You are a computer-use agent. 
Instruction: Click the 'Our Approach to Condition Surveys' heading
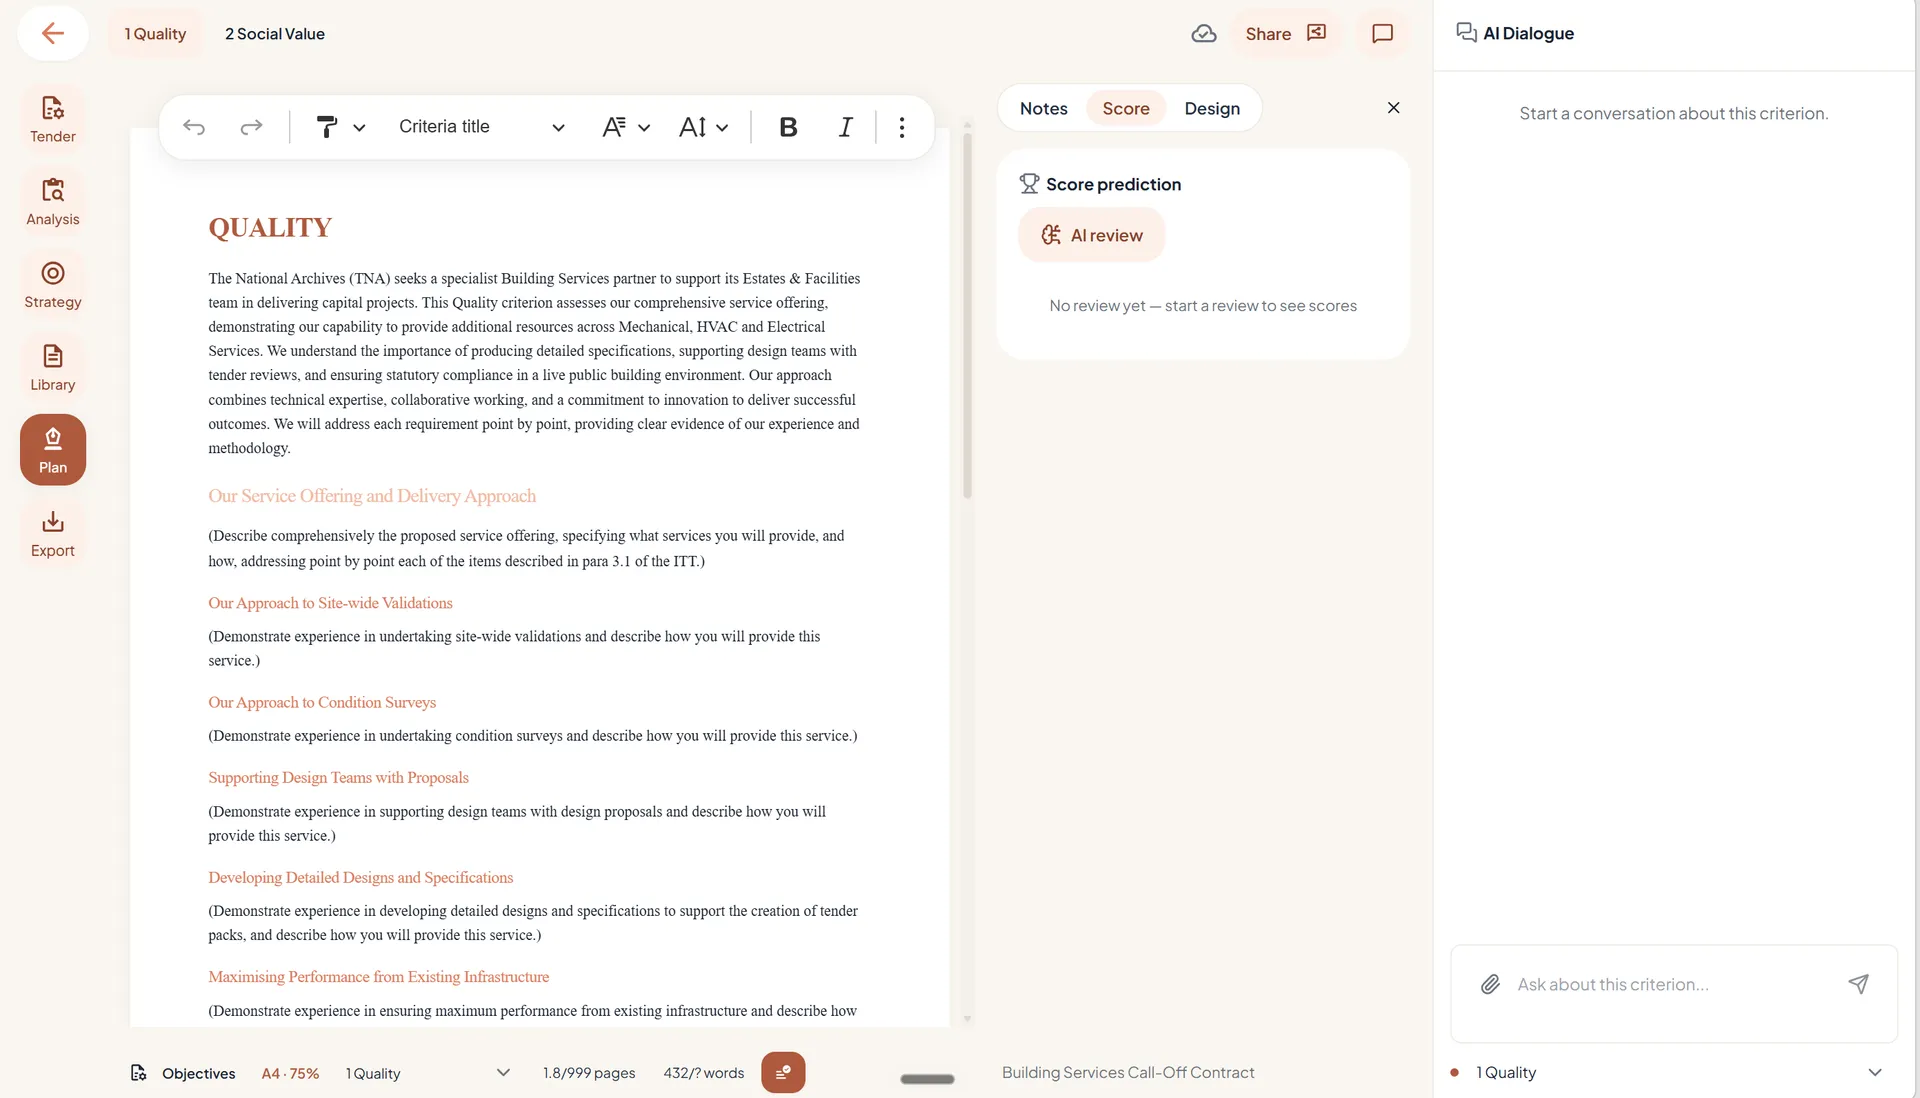(322, 702)
